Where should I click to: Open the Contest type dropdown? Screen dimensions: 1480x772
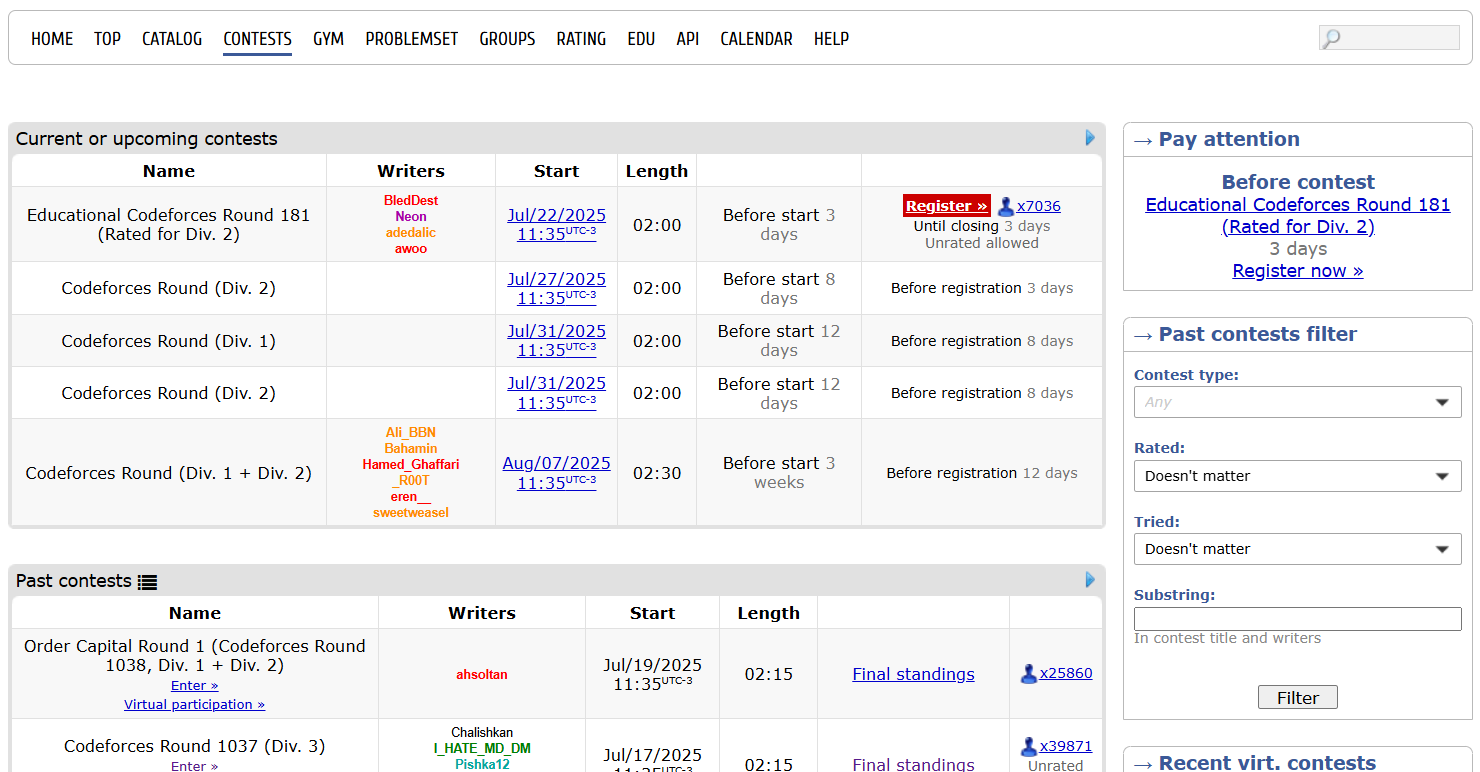(x=1297, y=402)
